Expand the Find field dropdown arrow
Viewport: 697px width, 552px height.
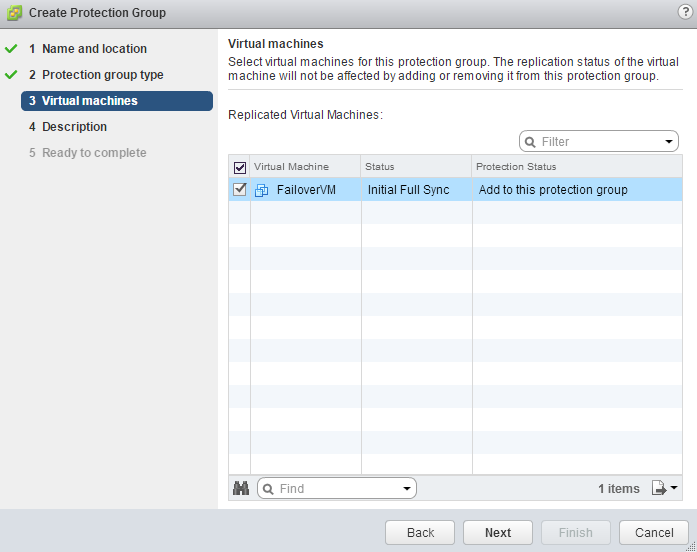coord(406,489)
